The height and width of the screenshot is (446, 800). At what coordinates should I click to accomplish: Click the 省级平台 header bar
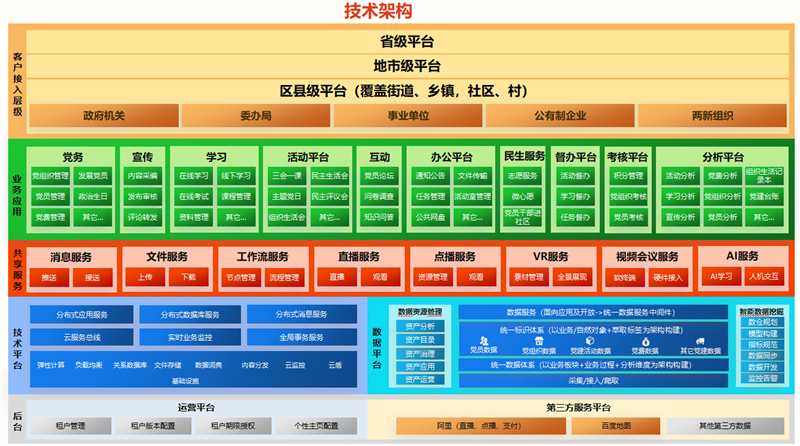point(407,42)
